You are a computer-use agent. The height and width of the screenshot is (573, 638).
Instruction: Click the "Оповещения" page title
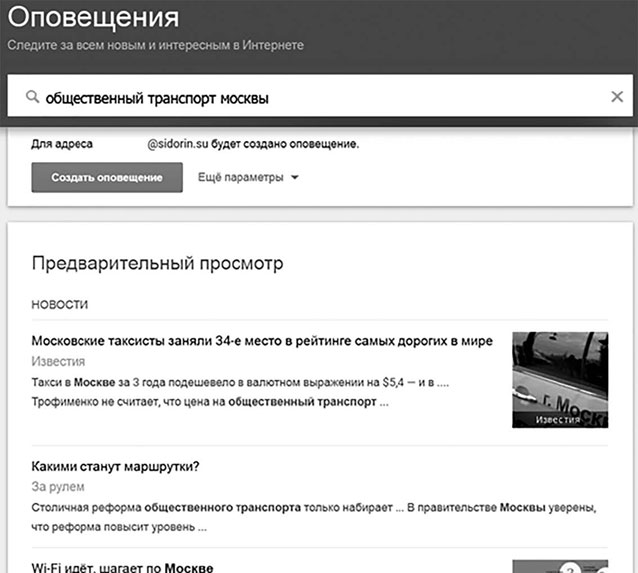point(93,18)
